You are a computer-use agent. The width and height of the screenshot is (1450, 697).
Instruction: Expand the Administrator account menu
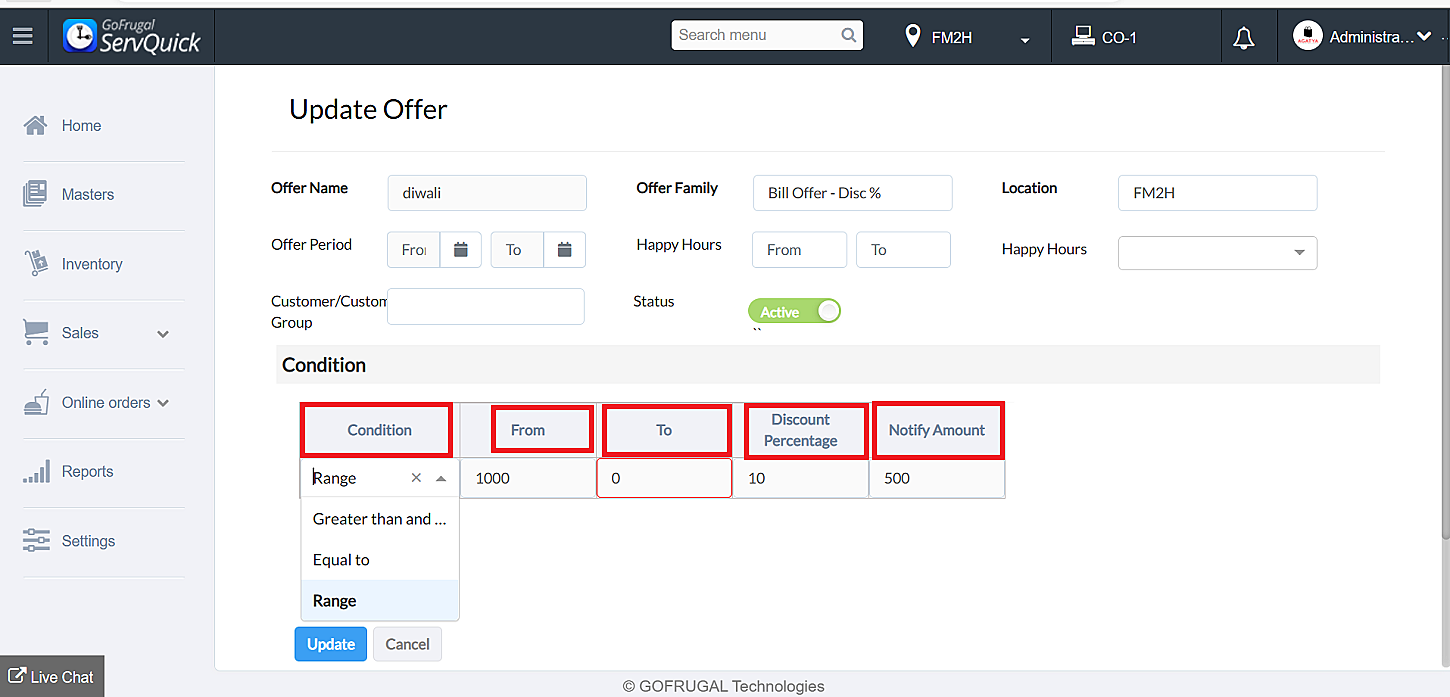click(x=1424, y=37)
